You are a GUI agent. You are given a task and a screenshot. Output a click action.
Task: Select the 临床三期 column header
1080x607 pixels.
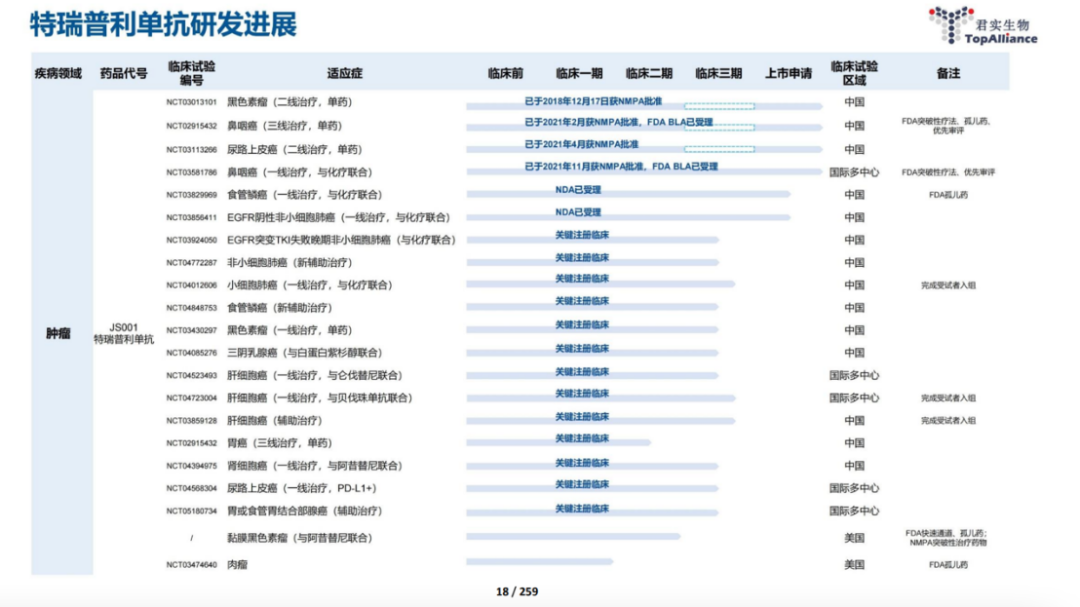click(x=718, y=73)
